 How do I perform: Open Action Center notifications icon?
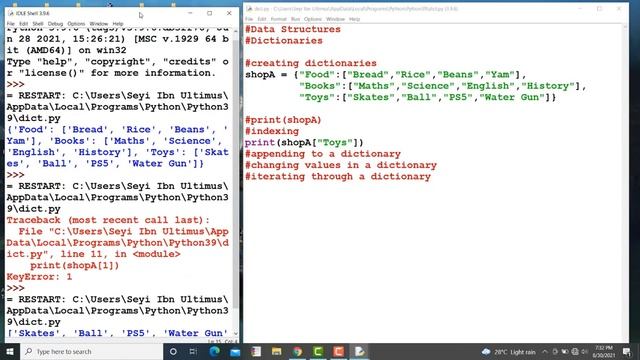tap(627, 351)
